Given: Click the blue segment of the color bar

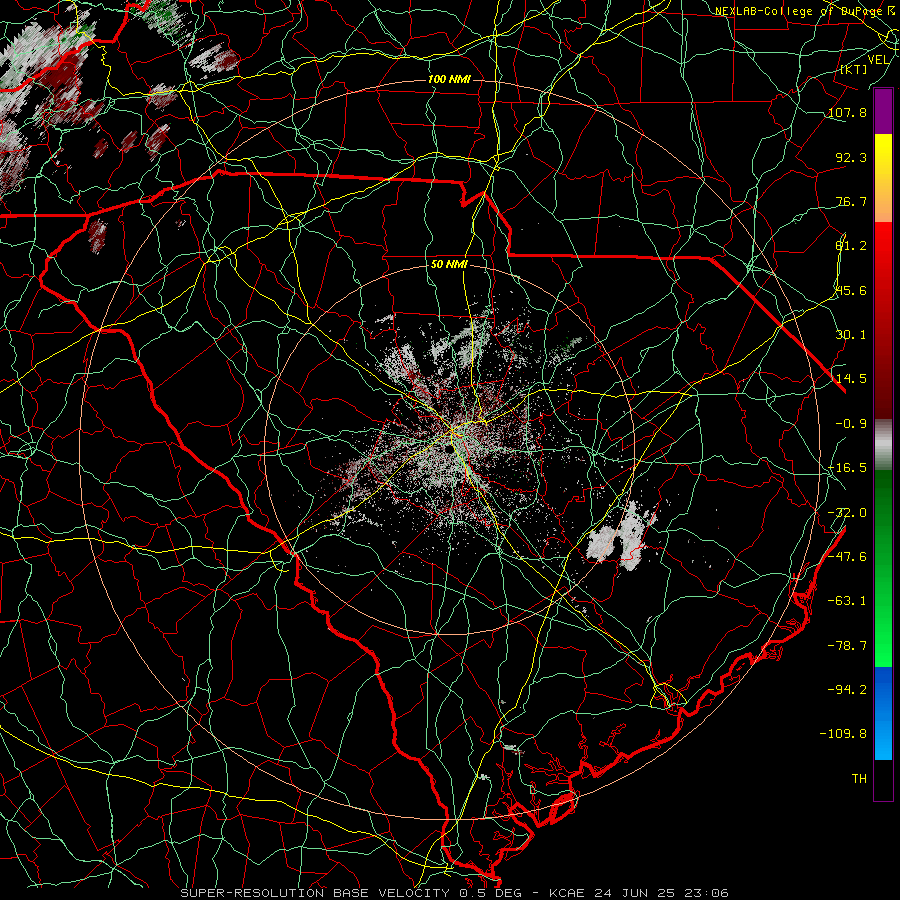Looking at the screenshot, I should click(883, 713).
